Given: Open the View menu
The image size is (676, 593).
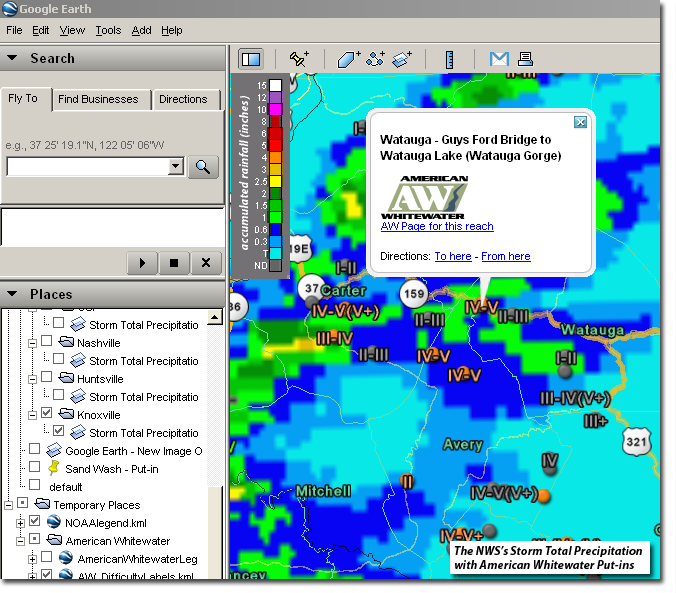Looking at the screenshot, I should [x=72, y=30].
